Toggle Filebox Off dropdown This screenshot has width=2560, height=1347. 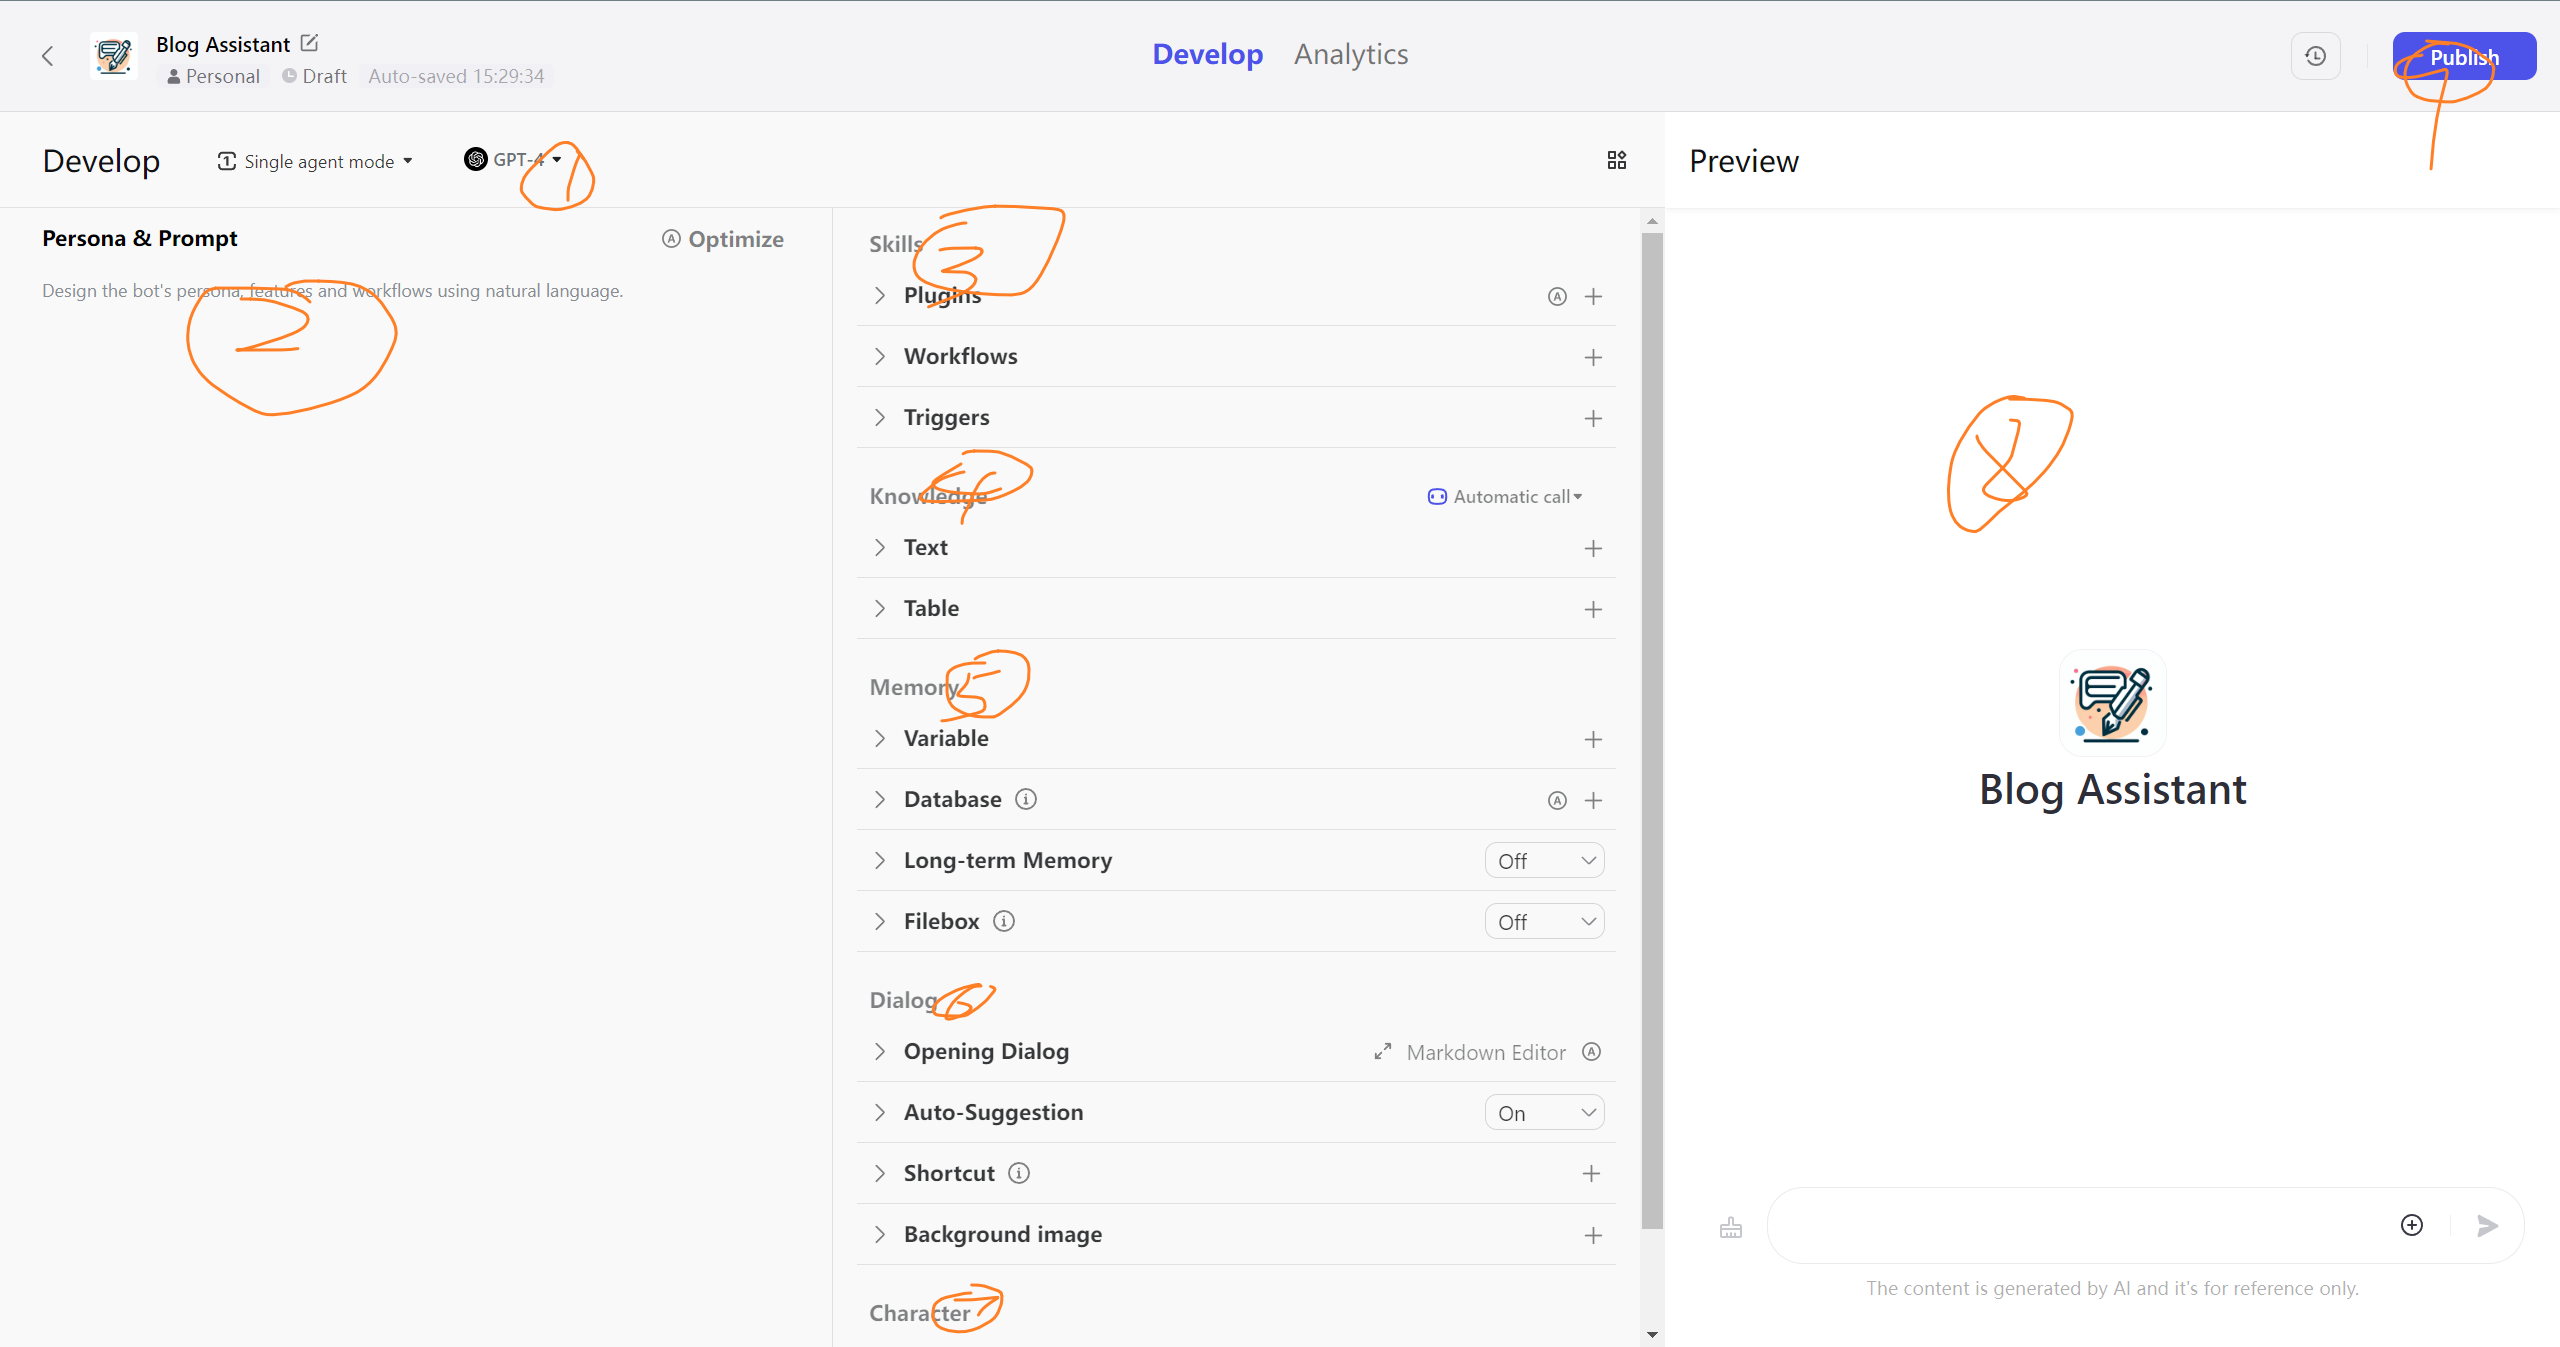pos(1544,922)
